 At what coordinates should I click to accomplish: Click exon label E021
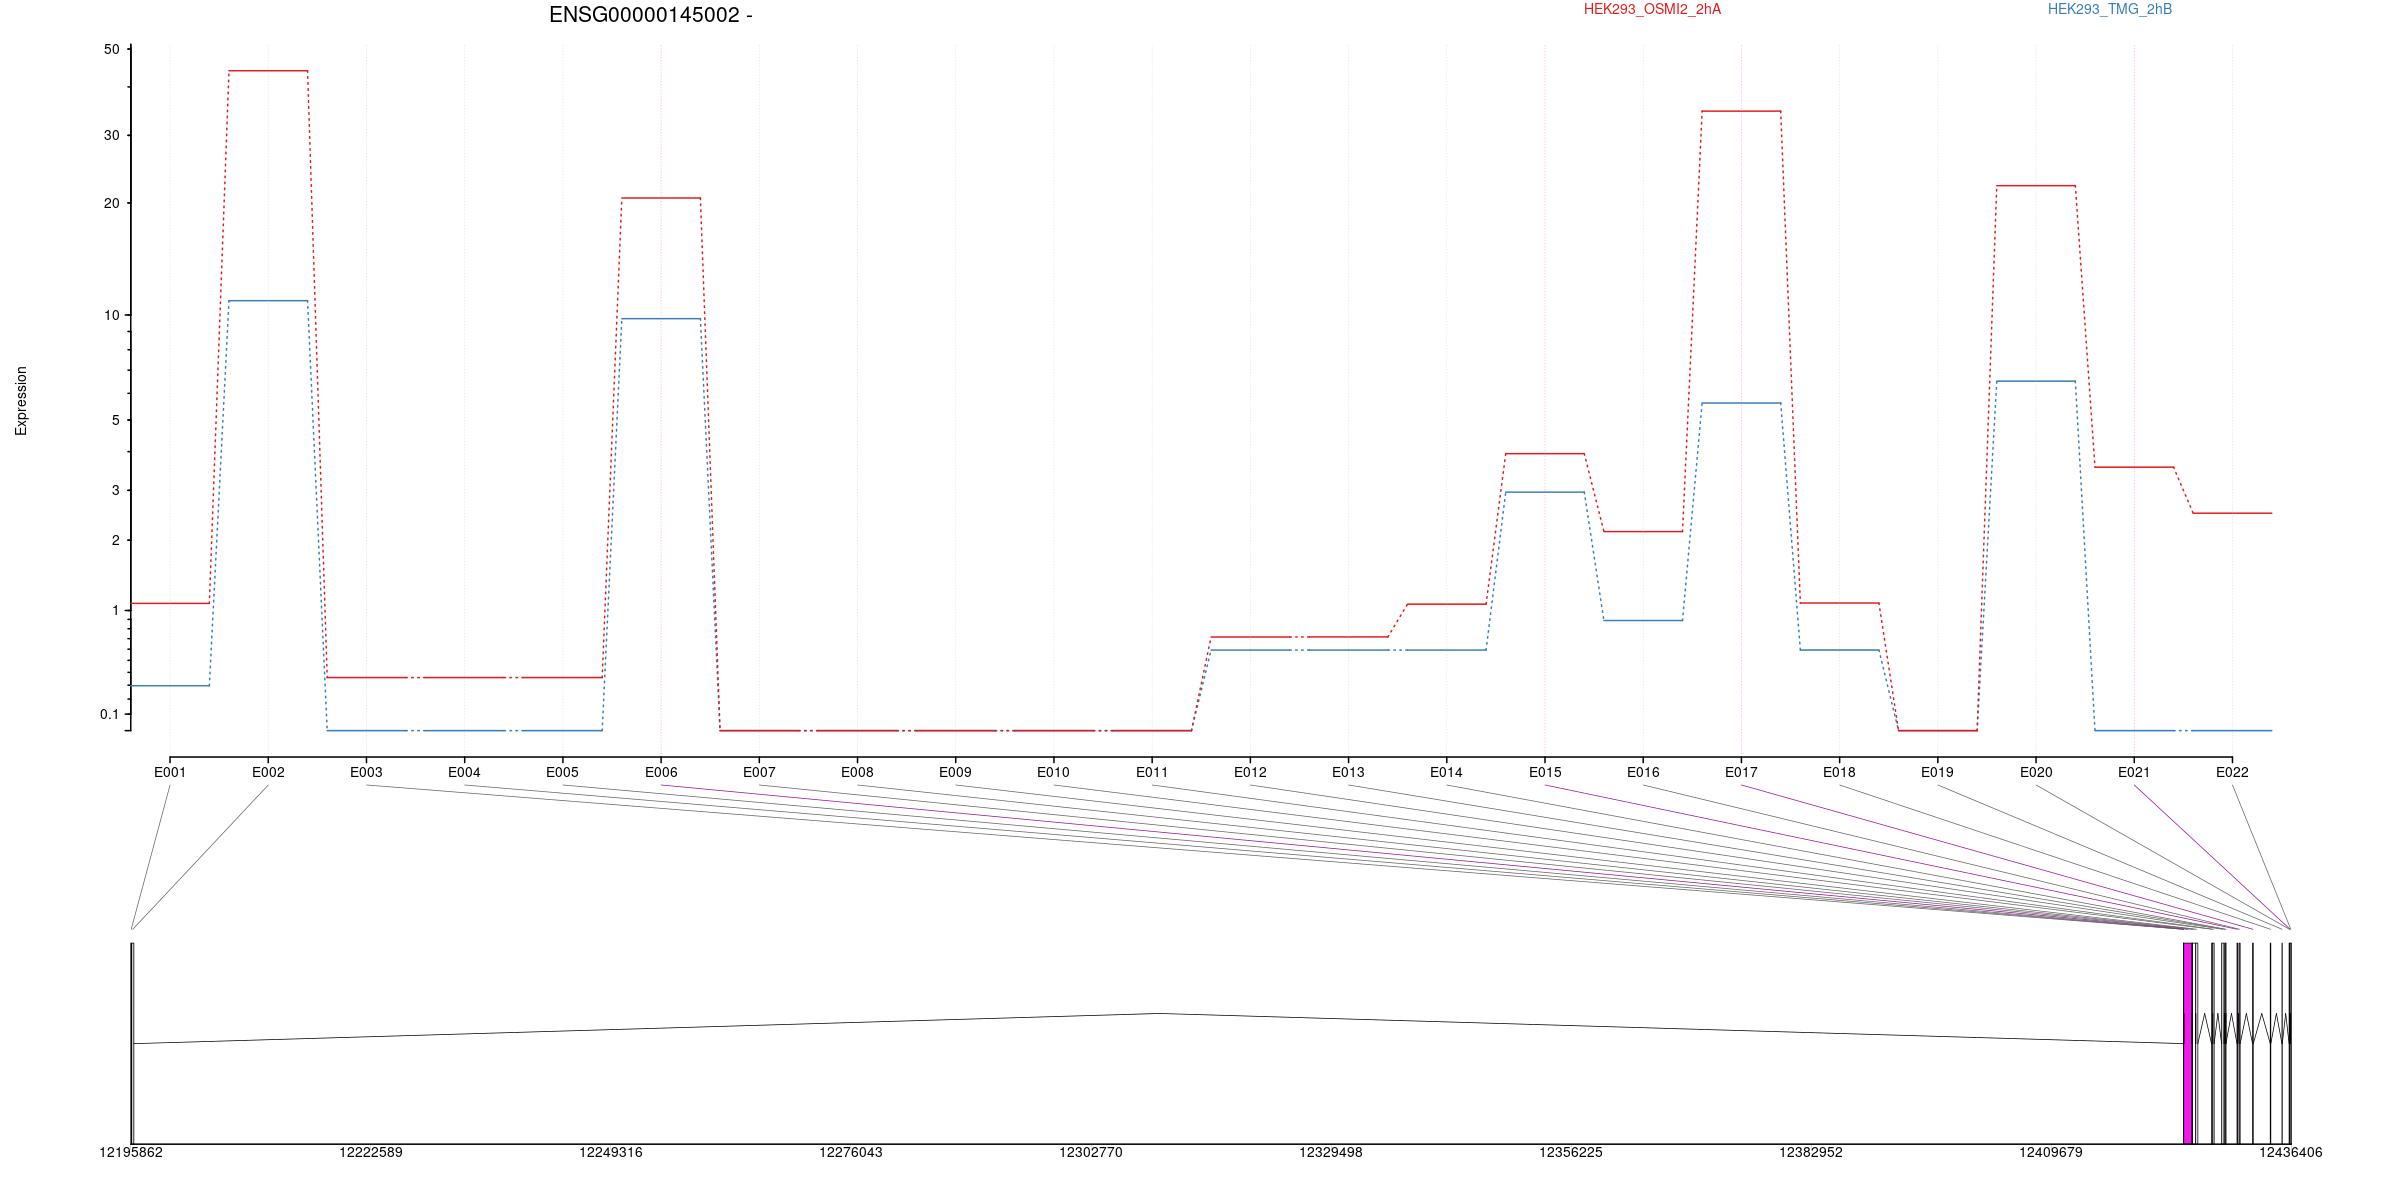[x=2134, y=772]
